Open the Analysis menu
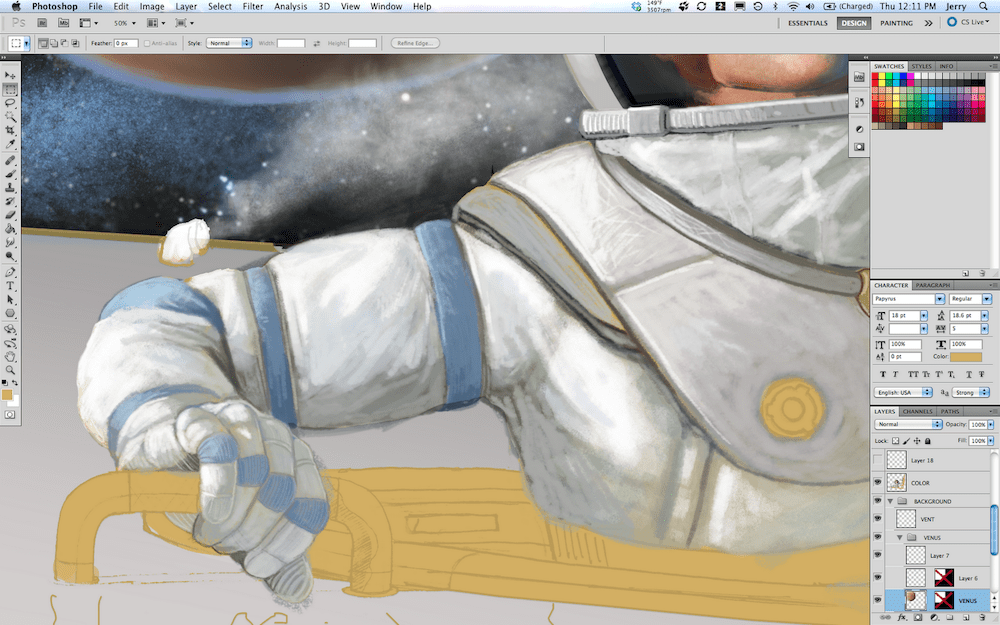 pos(290,6)
